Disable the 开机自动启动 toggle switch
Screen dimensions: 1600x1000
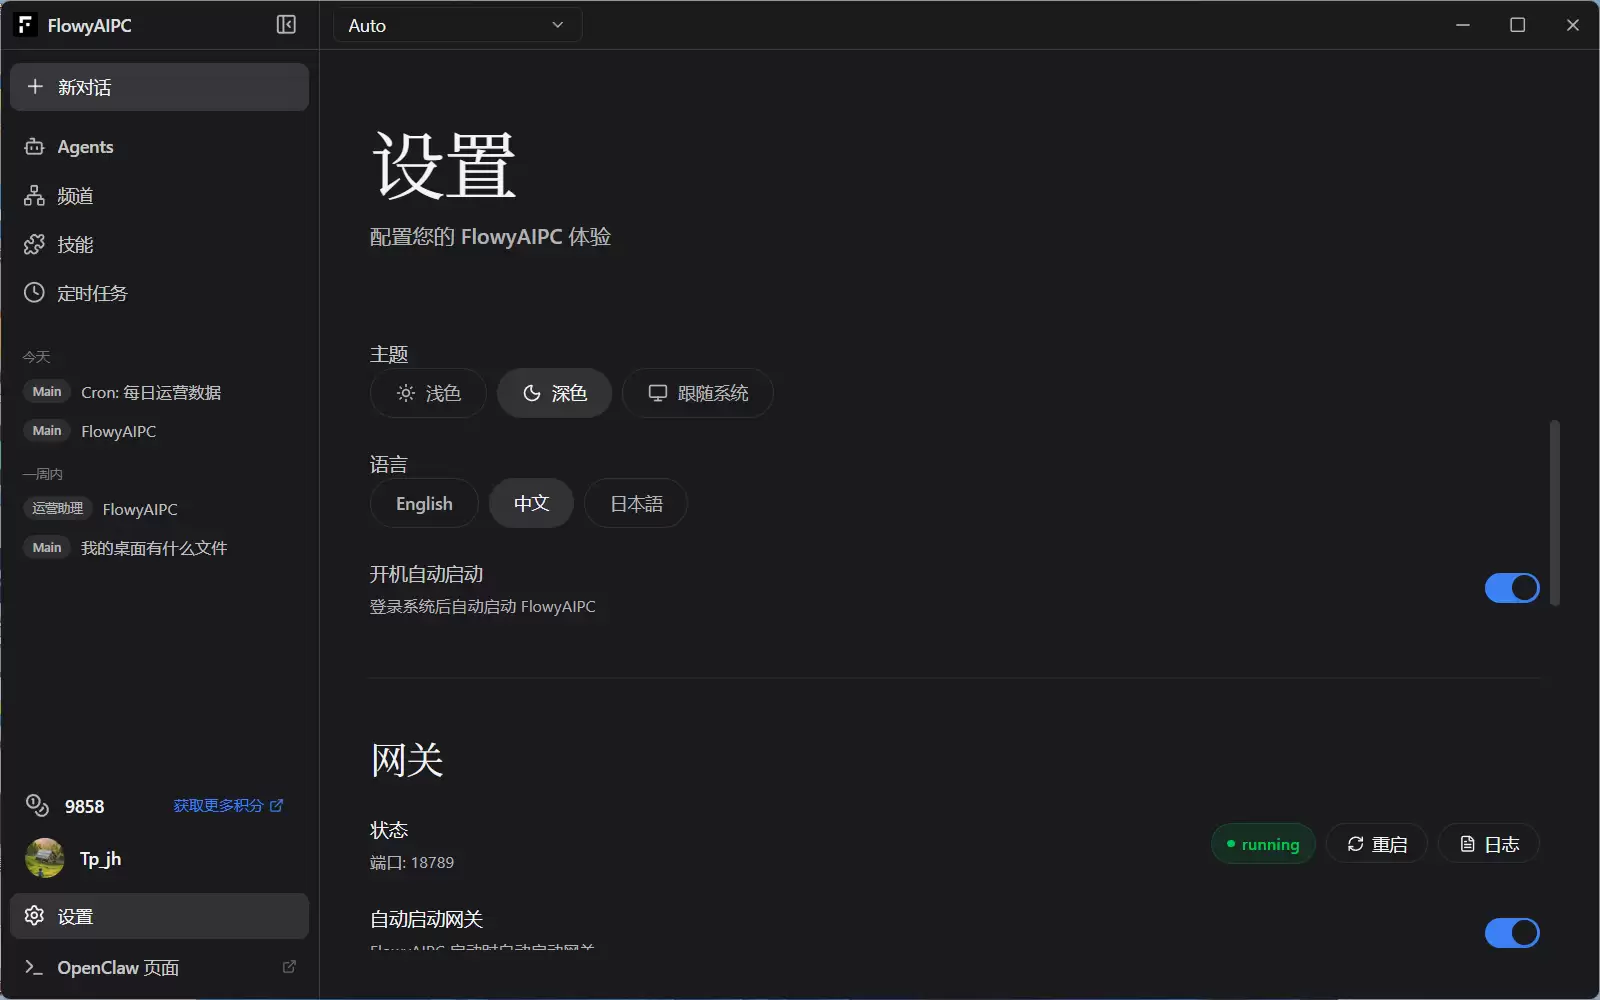click(1511, 588)
